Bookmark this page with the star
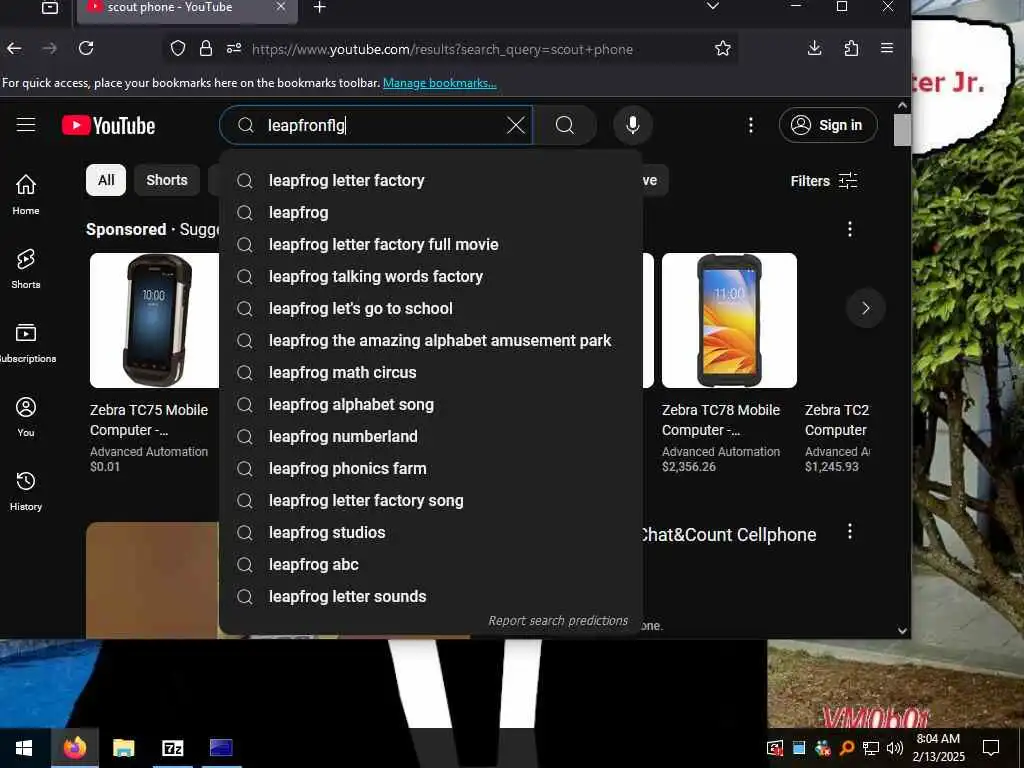1024x768 pixels. coord(722,48)
